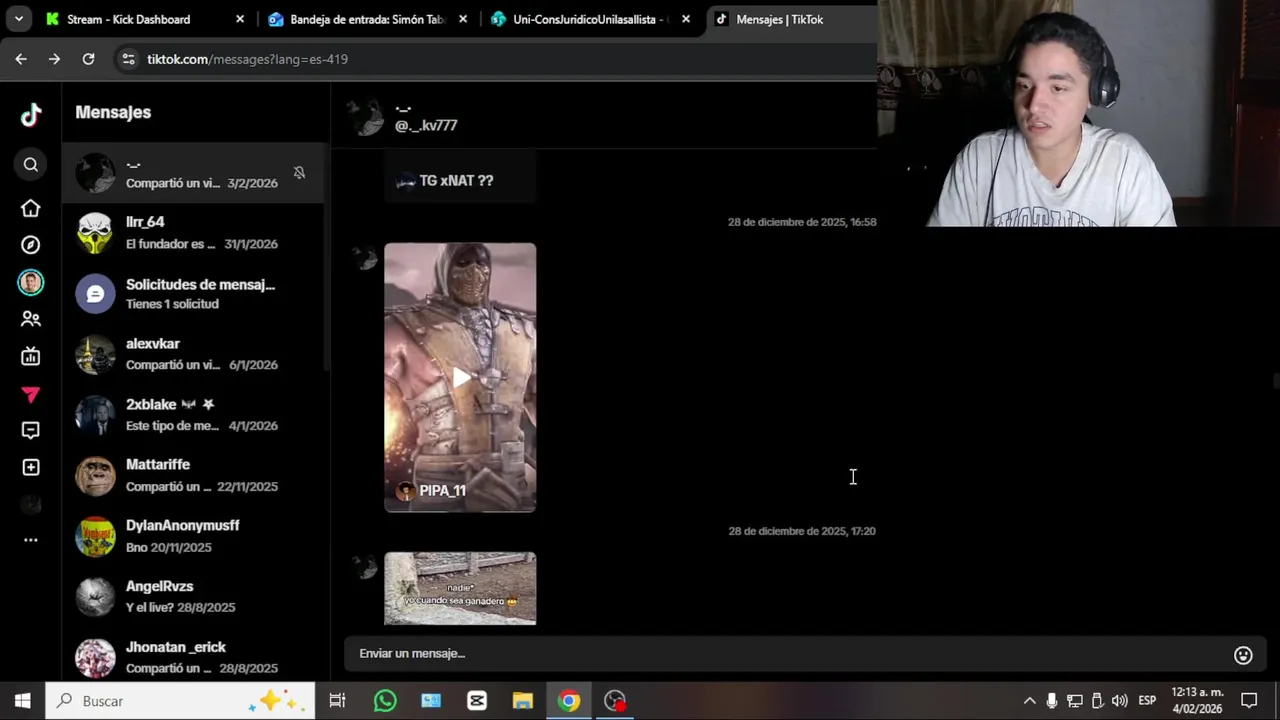Click muted bell icon on first conversation

[299, 173]
